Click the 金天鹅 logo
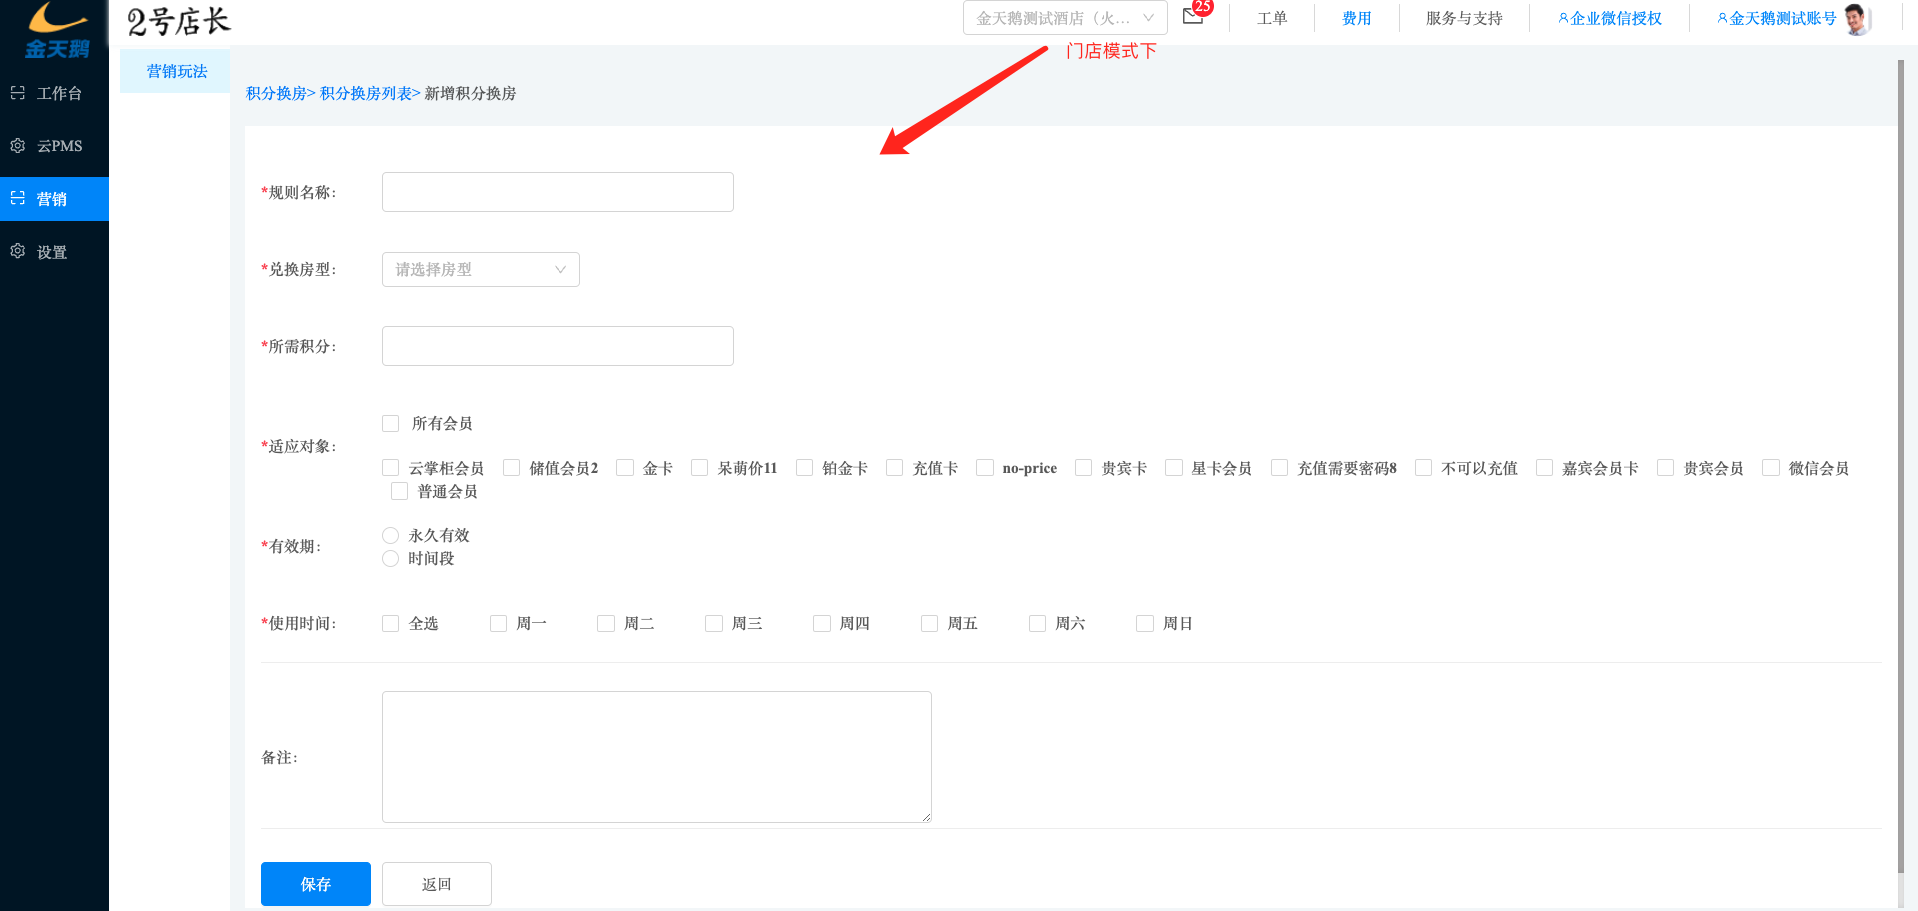This screenshot has height=911, width=1918. click(x=57, y=30)
